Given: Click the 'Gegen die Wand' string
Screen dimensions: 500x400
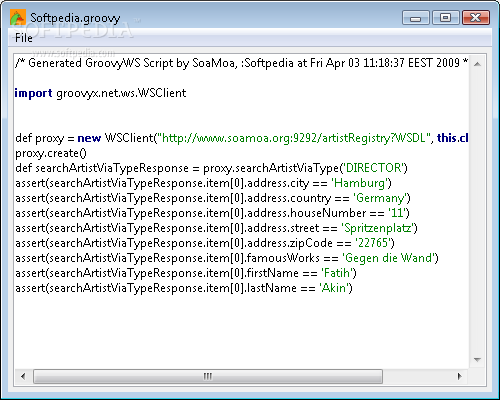Looking at the screenshot, I should pyautogui.click(x=388, y=258).
